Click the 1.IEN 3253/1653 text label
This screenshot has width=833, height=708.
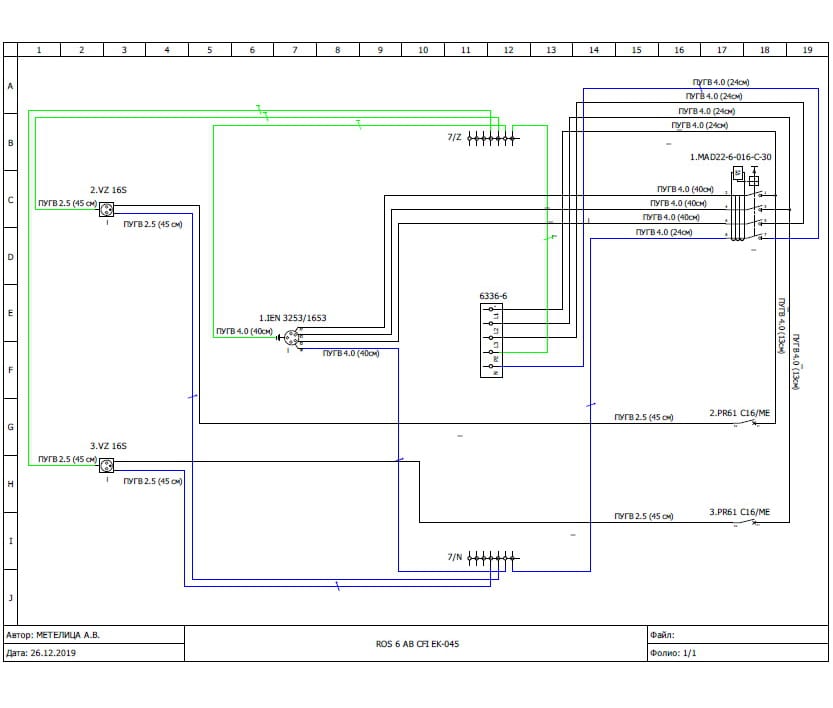coord(293,317)
